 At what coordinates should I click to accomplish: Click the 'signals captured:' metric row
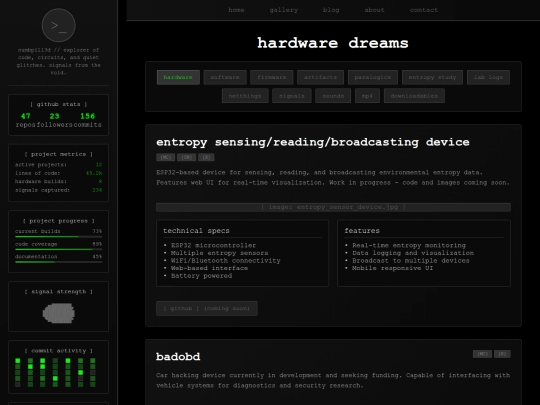pyautogui.click(x=59, y=190)
